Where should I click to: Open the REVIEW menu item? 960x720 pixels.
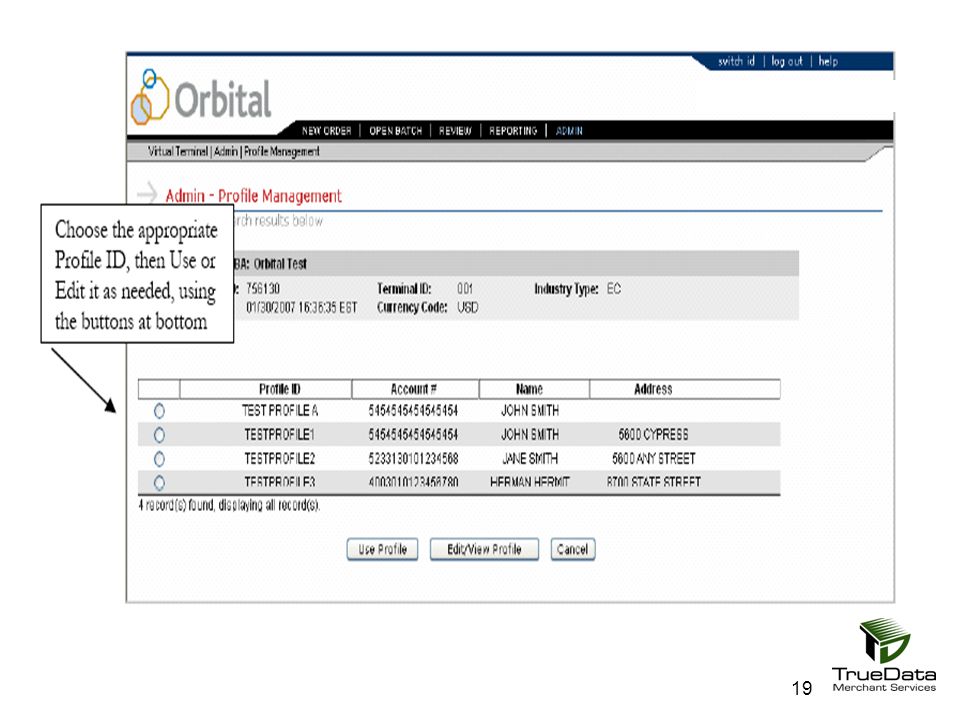coord(455,130)
